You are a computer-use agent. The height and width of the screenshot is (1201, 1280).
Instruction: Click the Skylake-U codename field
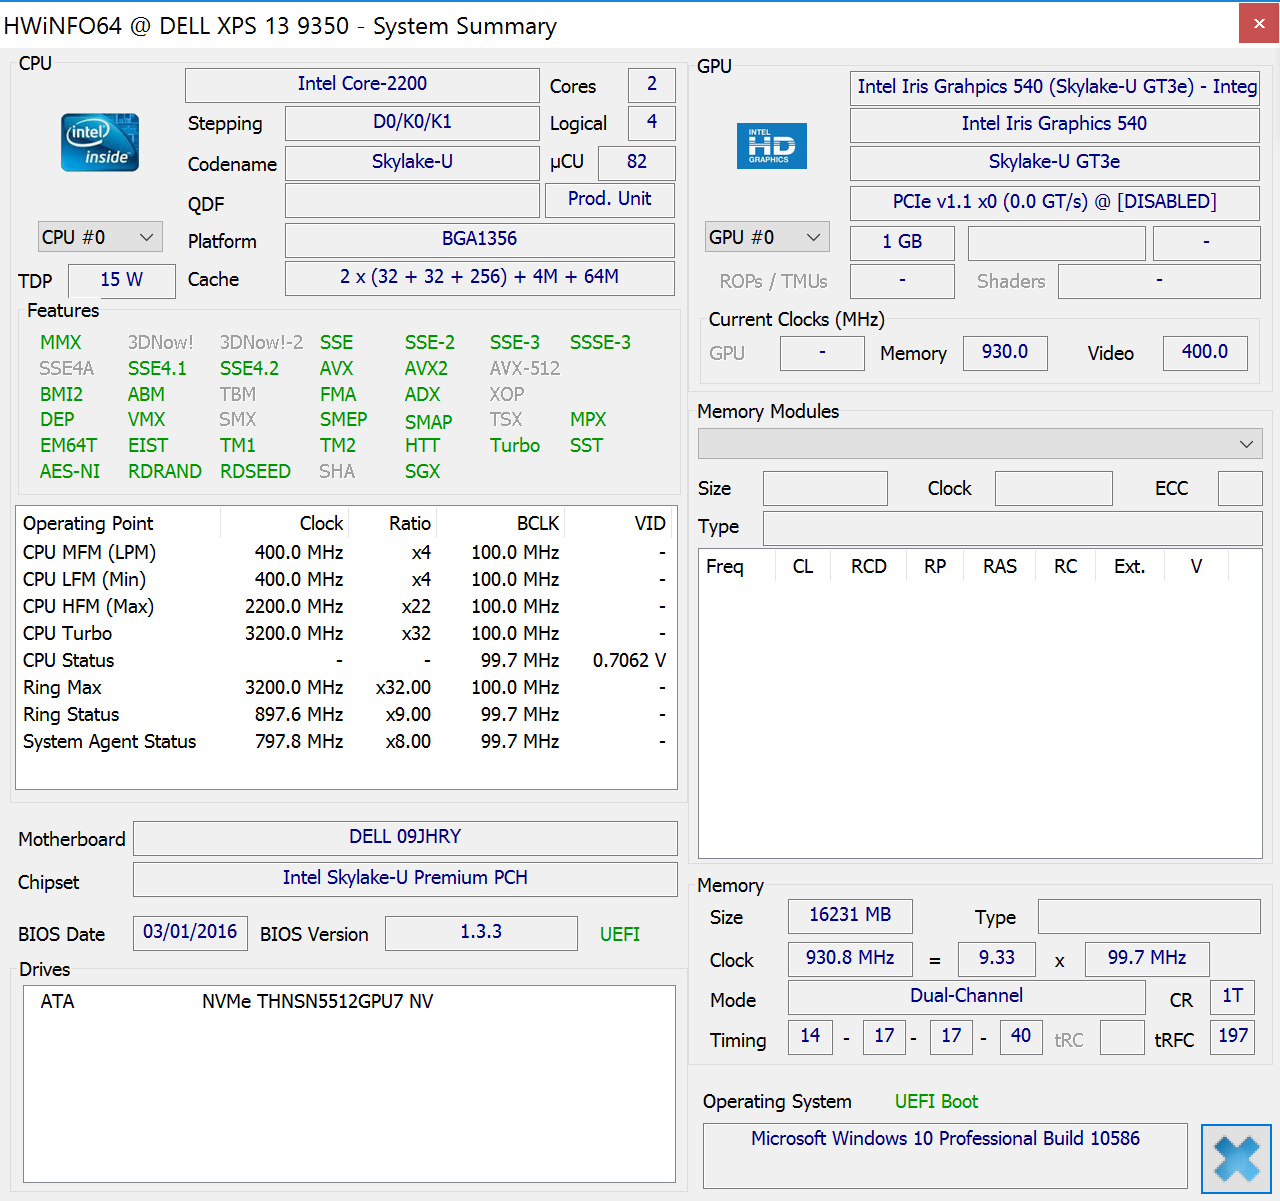click(x=412, y=162)
